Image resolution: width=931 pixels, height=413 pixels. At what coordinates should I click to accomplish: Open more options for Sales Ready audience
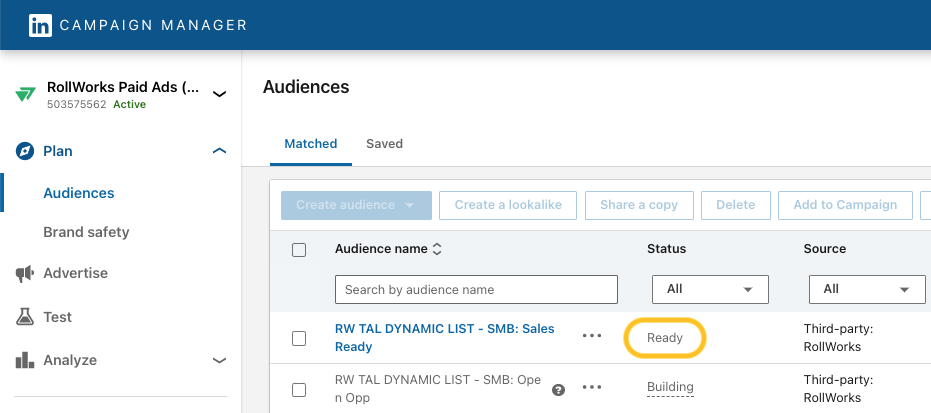[592, 336]
